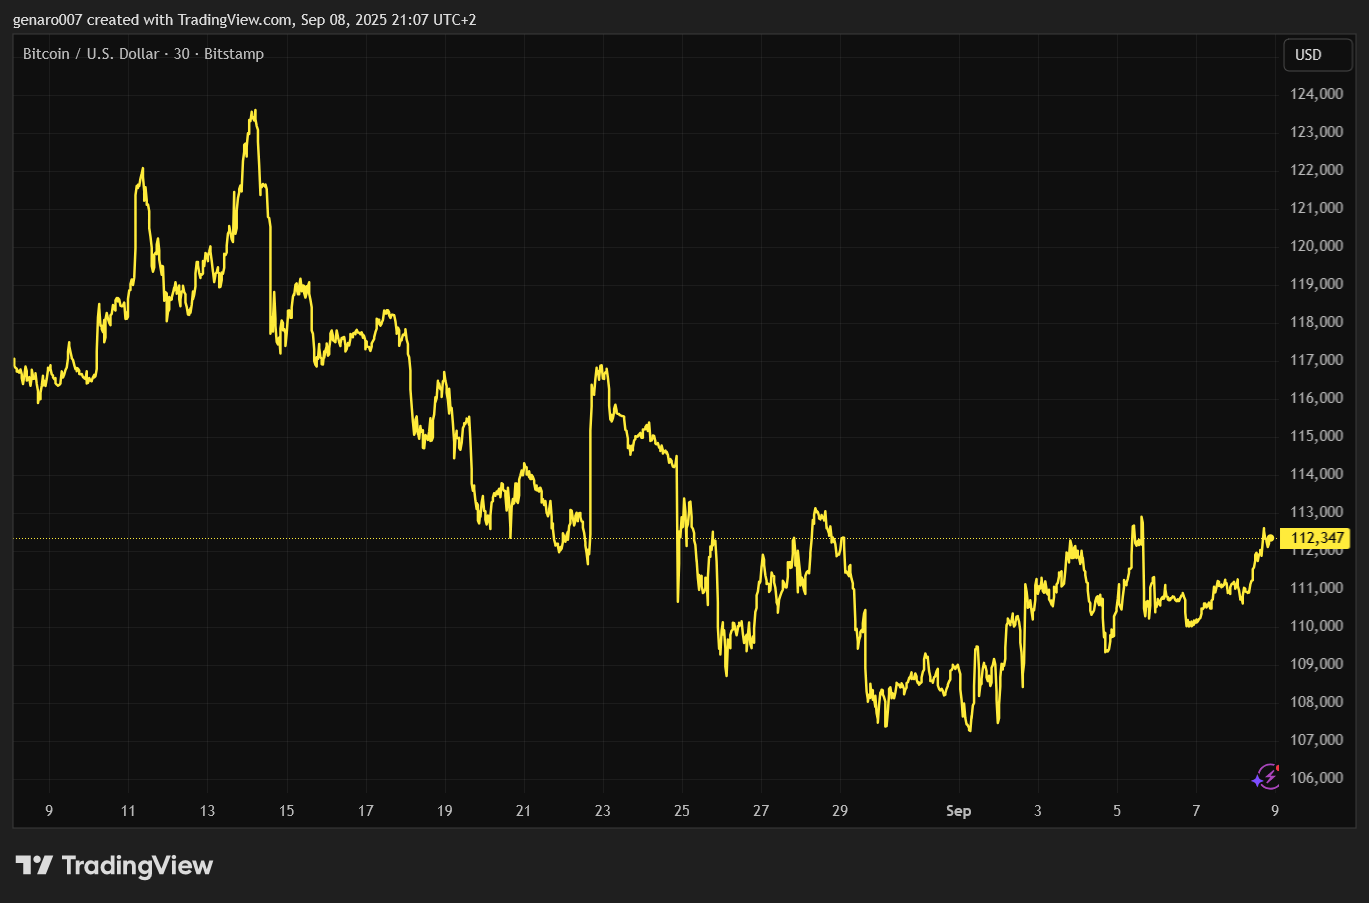Viewport: 1369px width, 903px height.
Task: Select the 120,000 price scale level
Action: [x=1316, y=246]
